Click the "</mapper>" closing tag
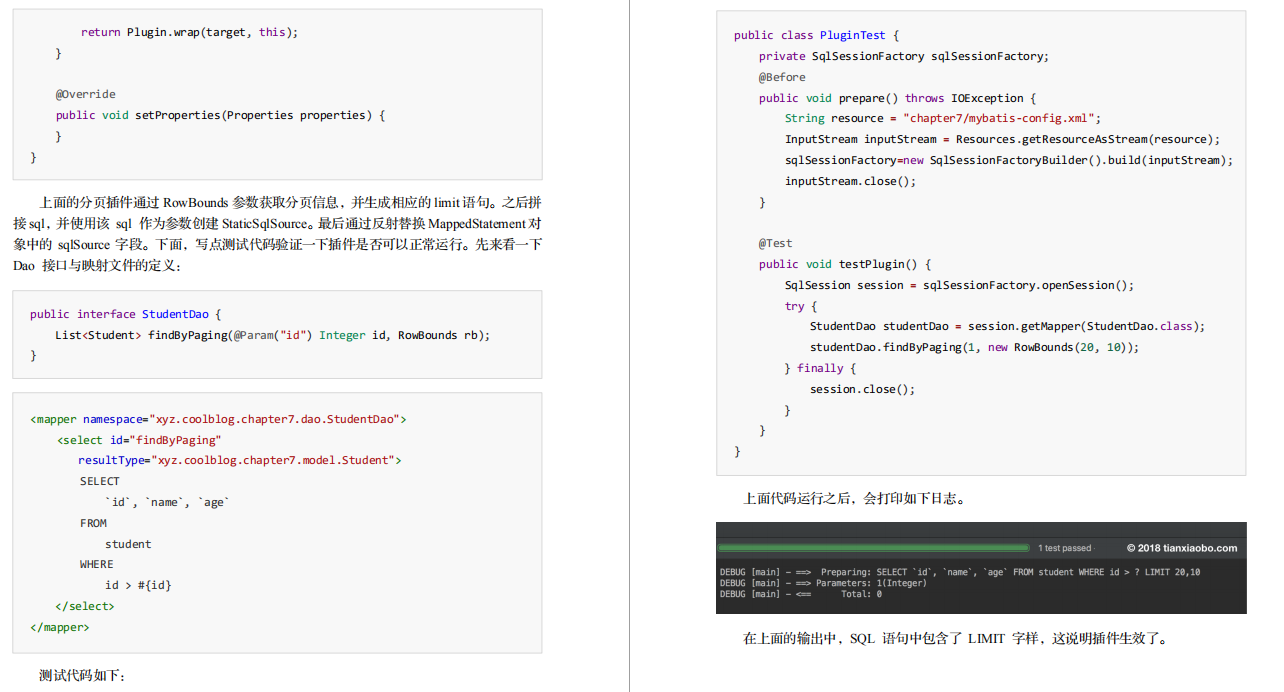Image resolution: width=1284 pixels, height=692 pixels. click(60, 627)
